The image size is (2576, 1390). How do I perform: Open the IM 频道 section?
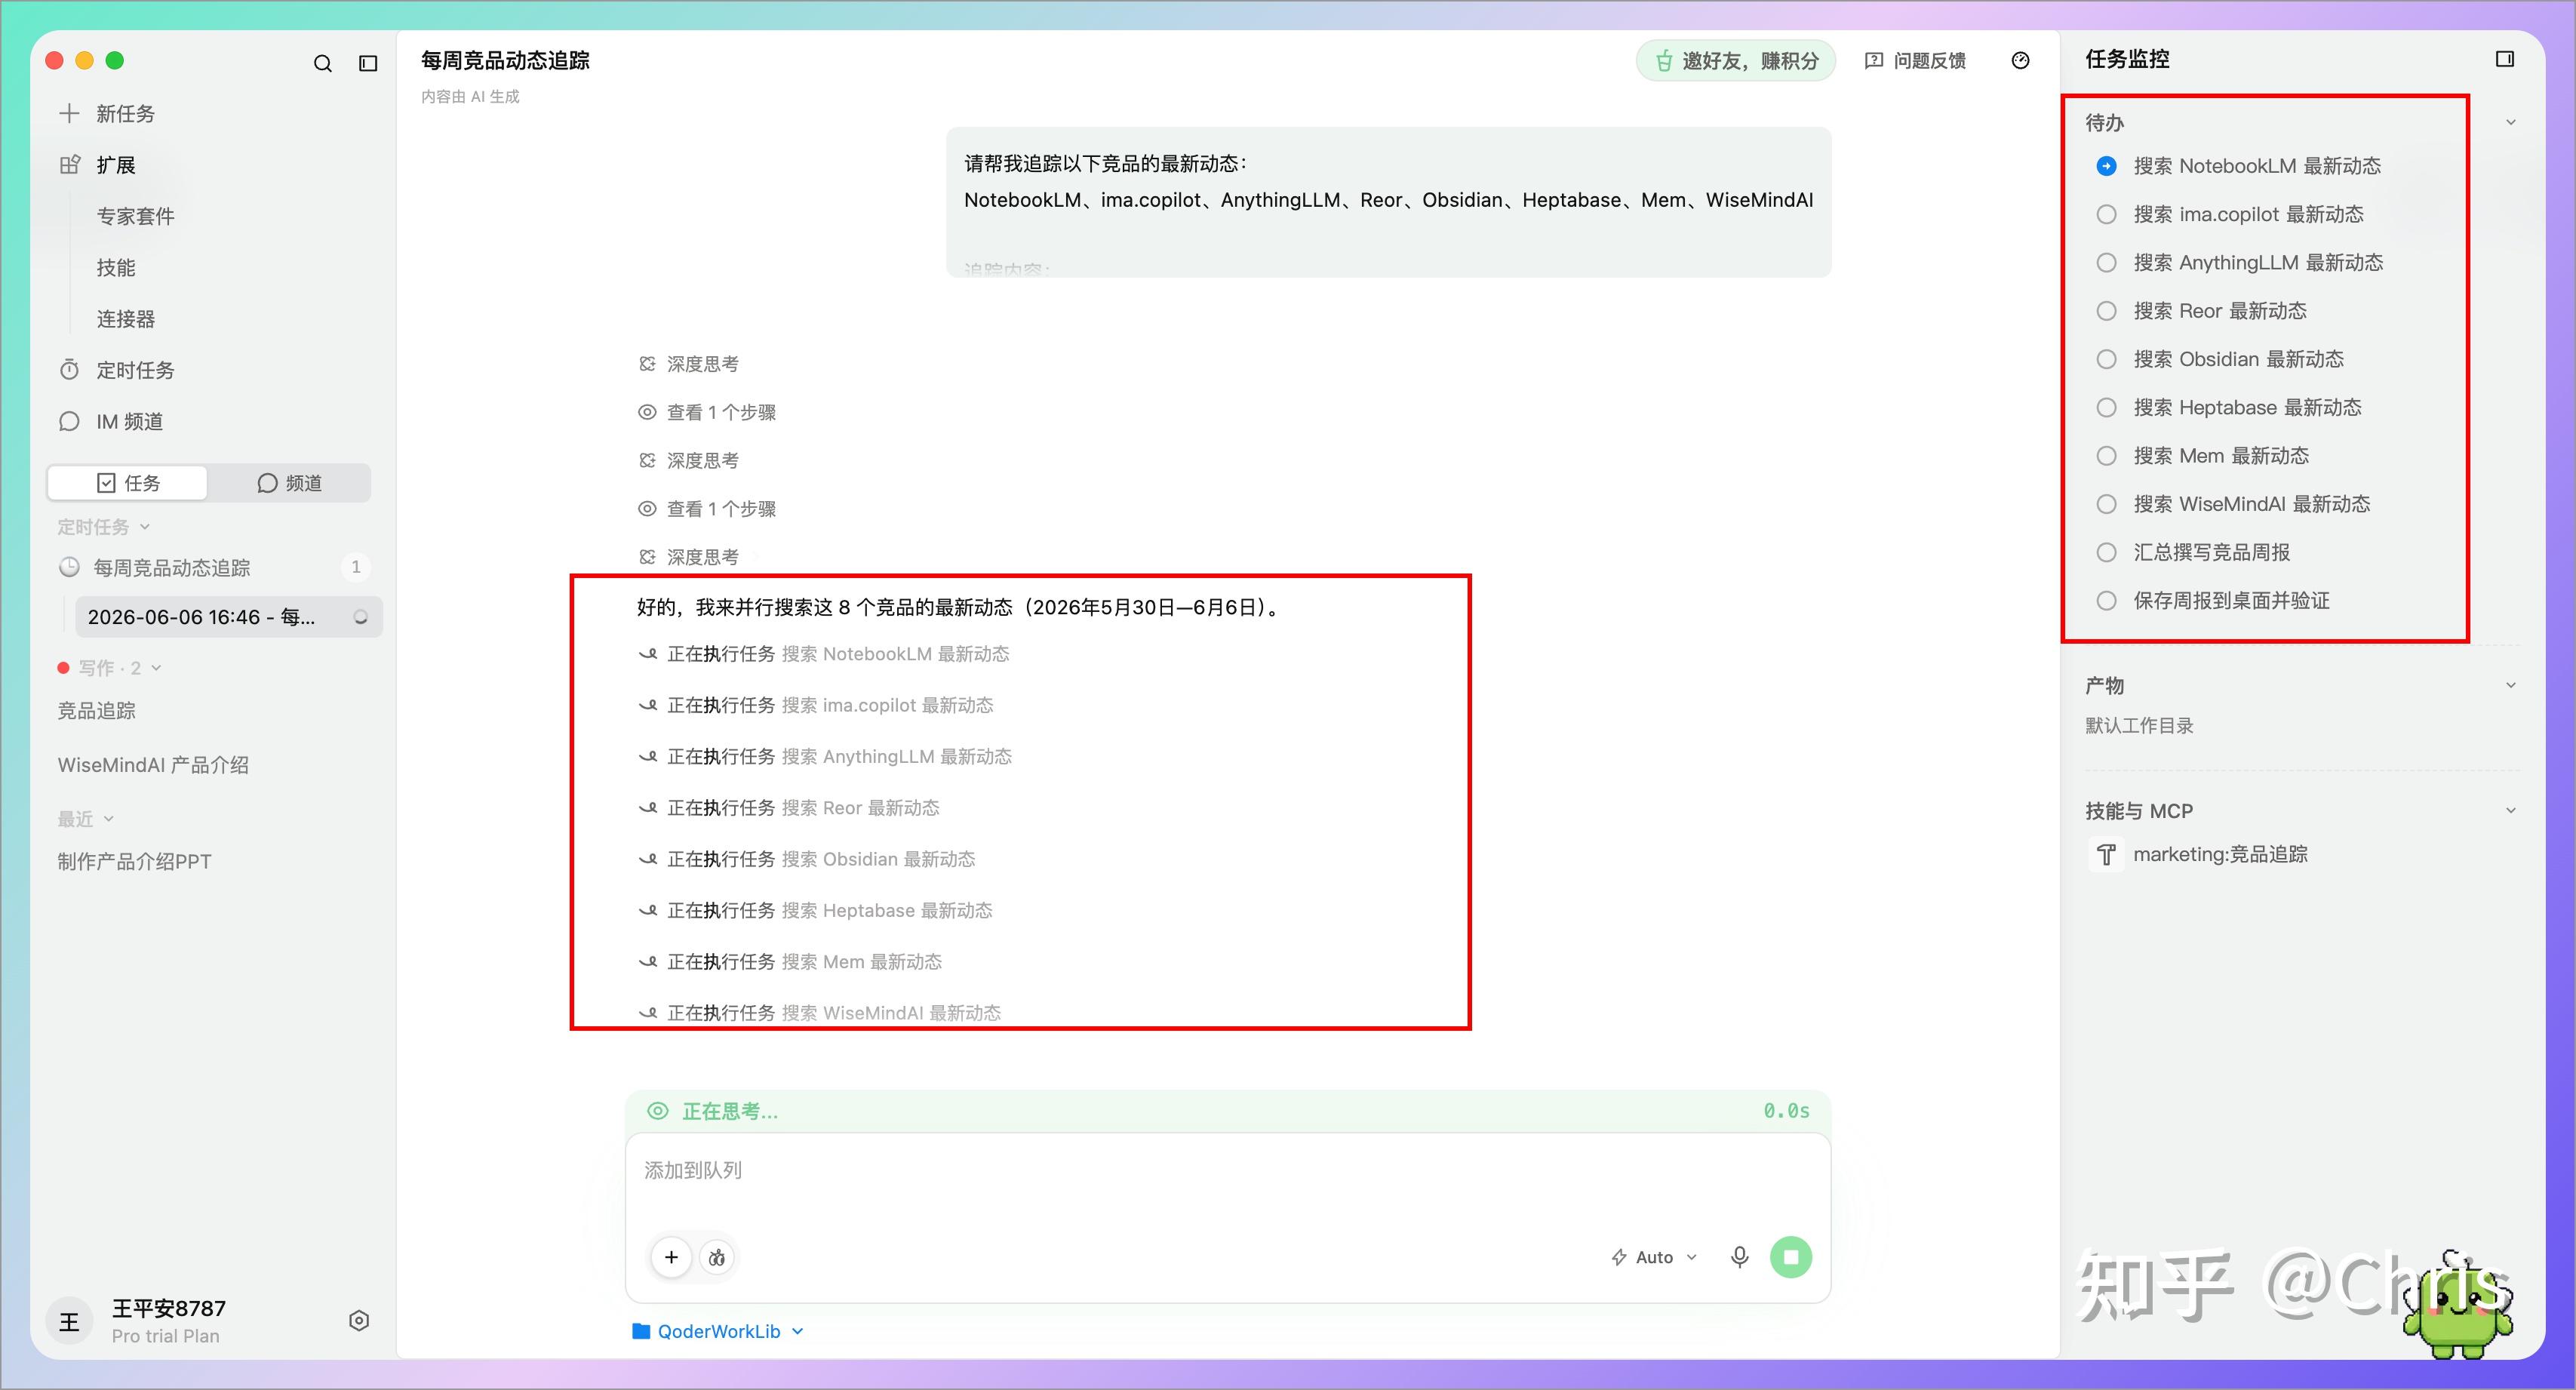tap(111, 421)
